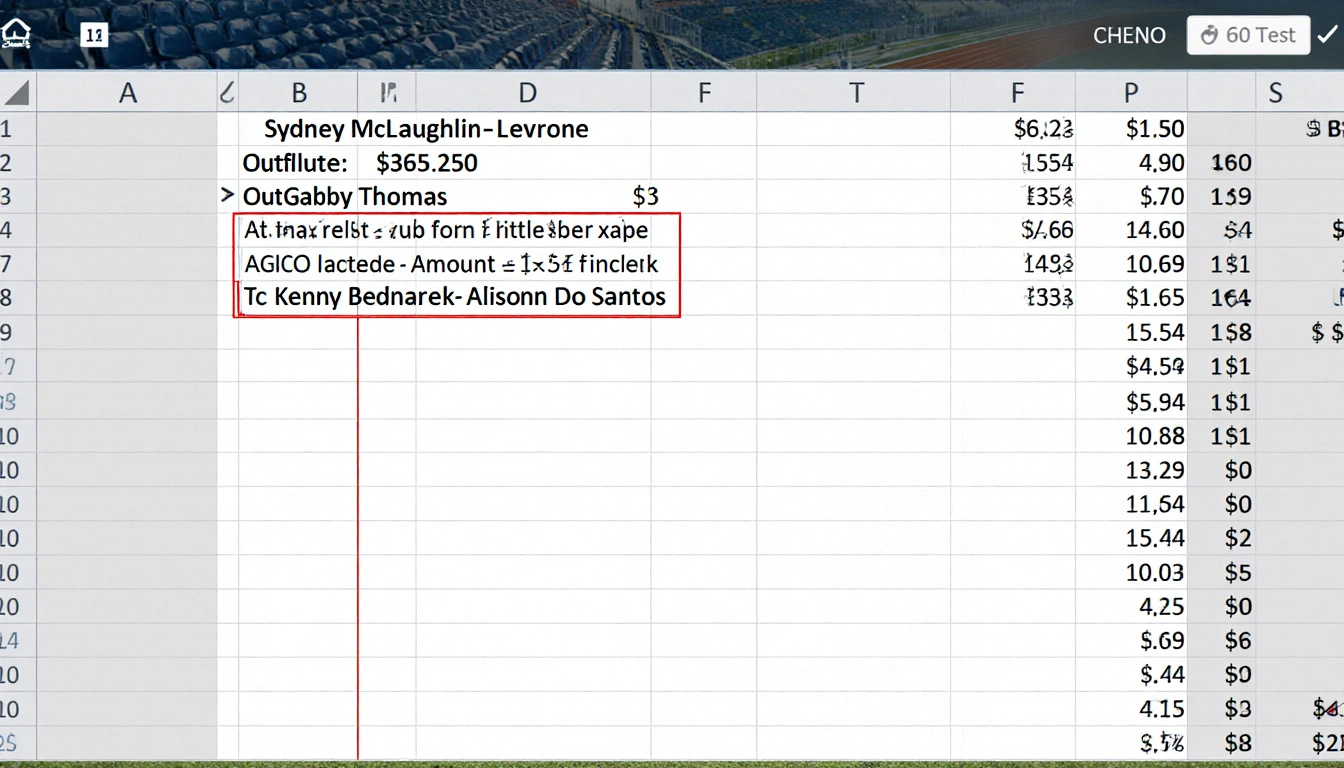Open the calendar date icon showing 12
Screen dimensions: 1344x768
point(94,34)
